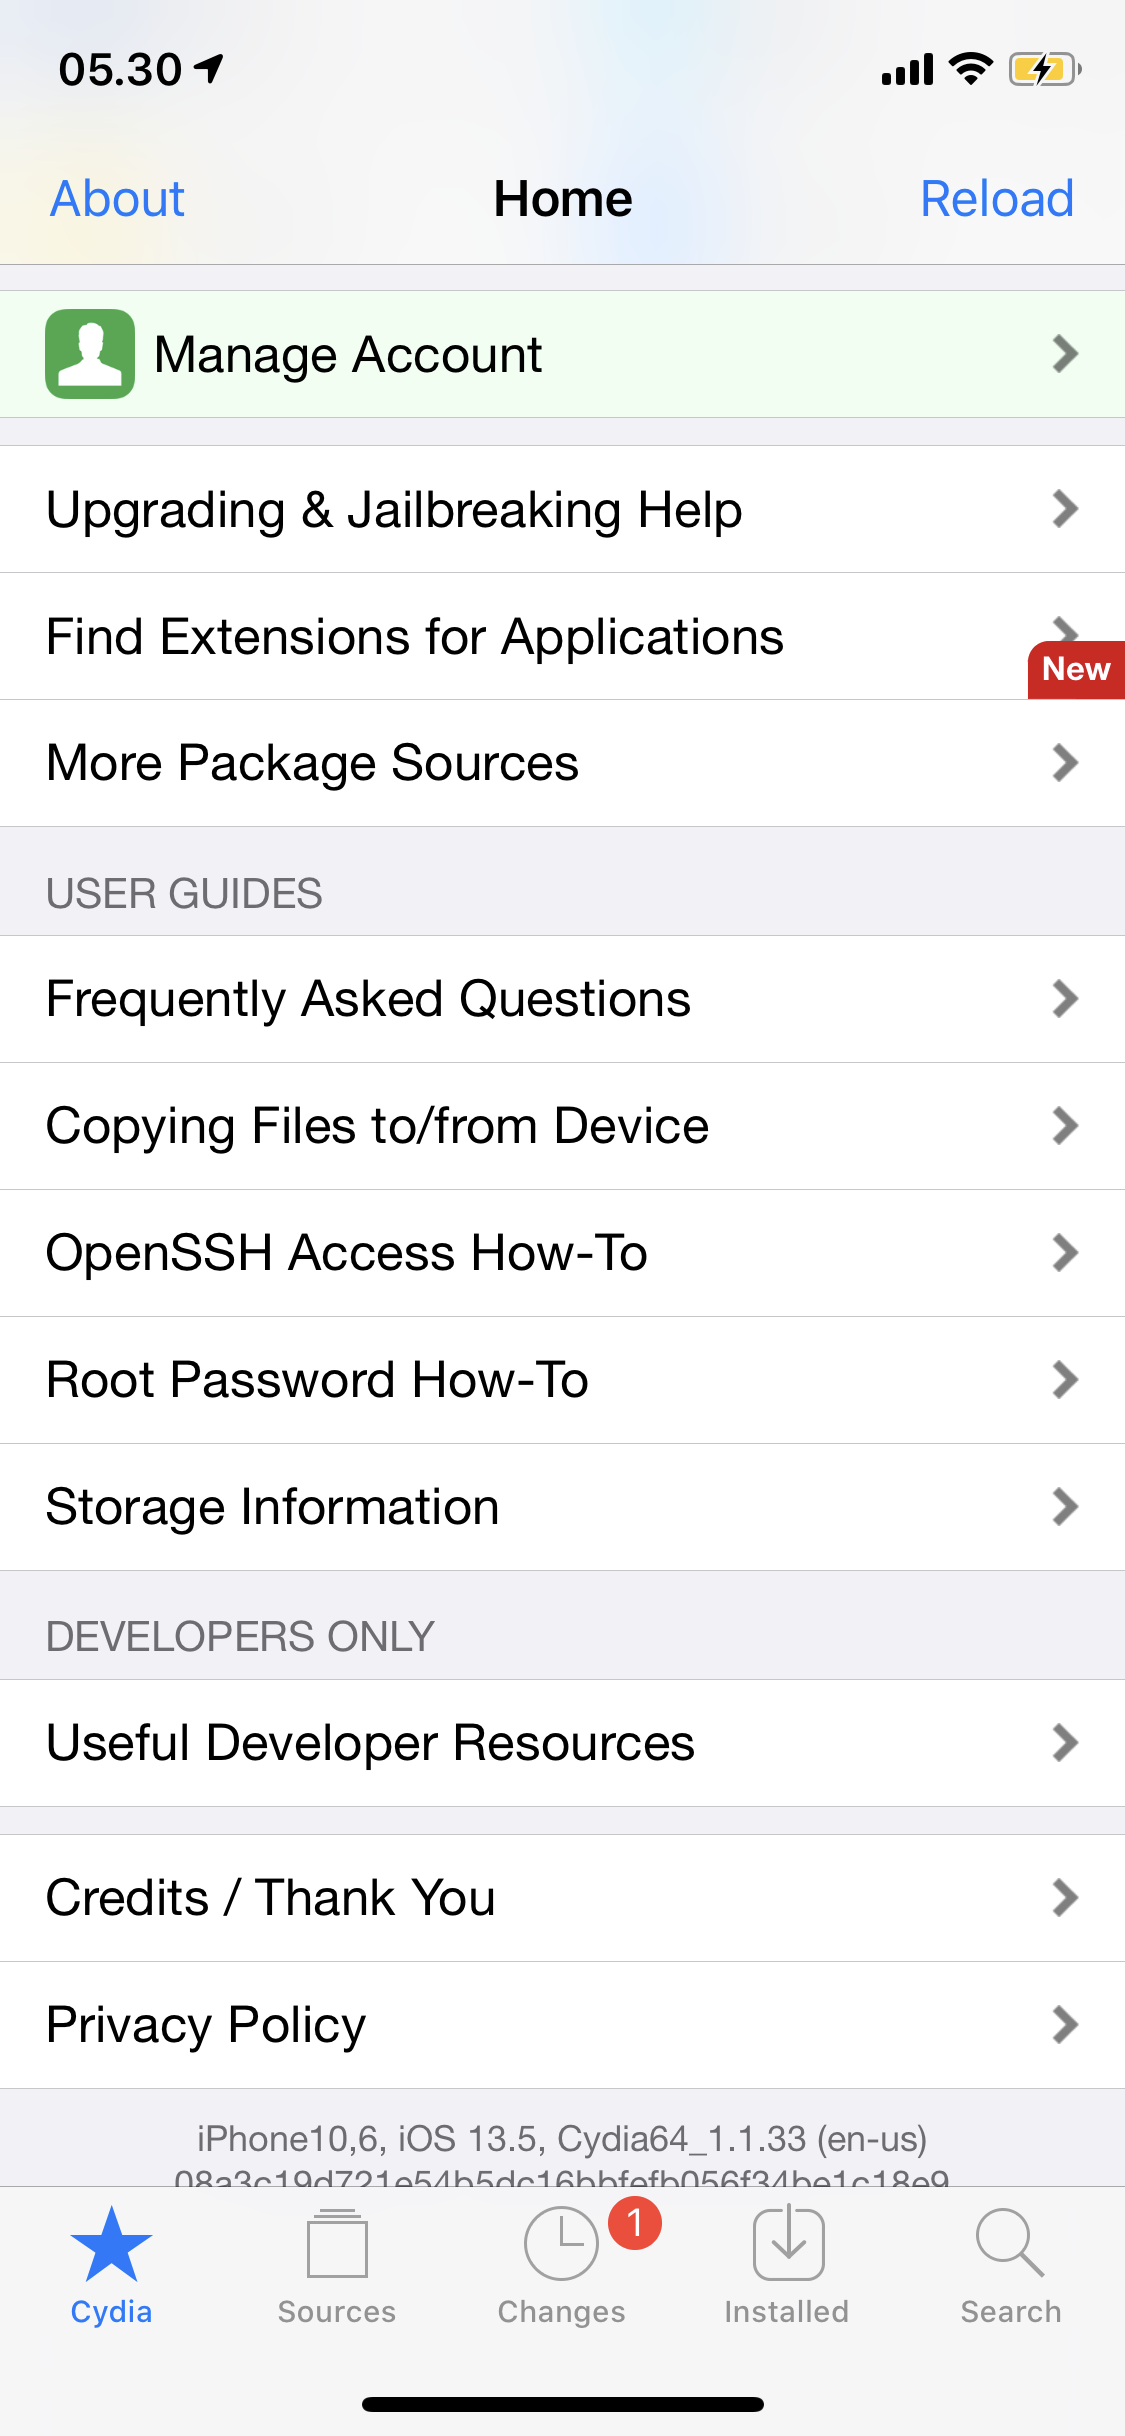Tap the Changes clock icon
Screen dimensions: 1125x2436
click(561, 2245)
